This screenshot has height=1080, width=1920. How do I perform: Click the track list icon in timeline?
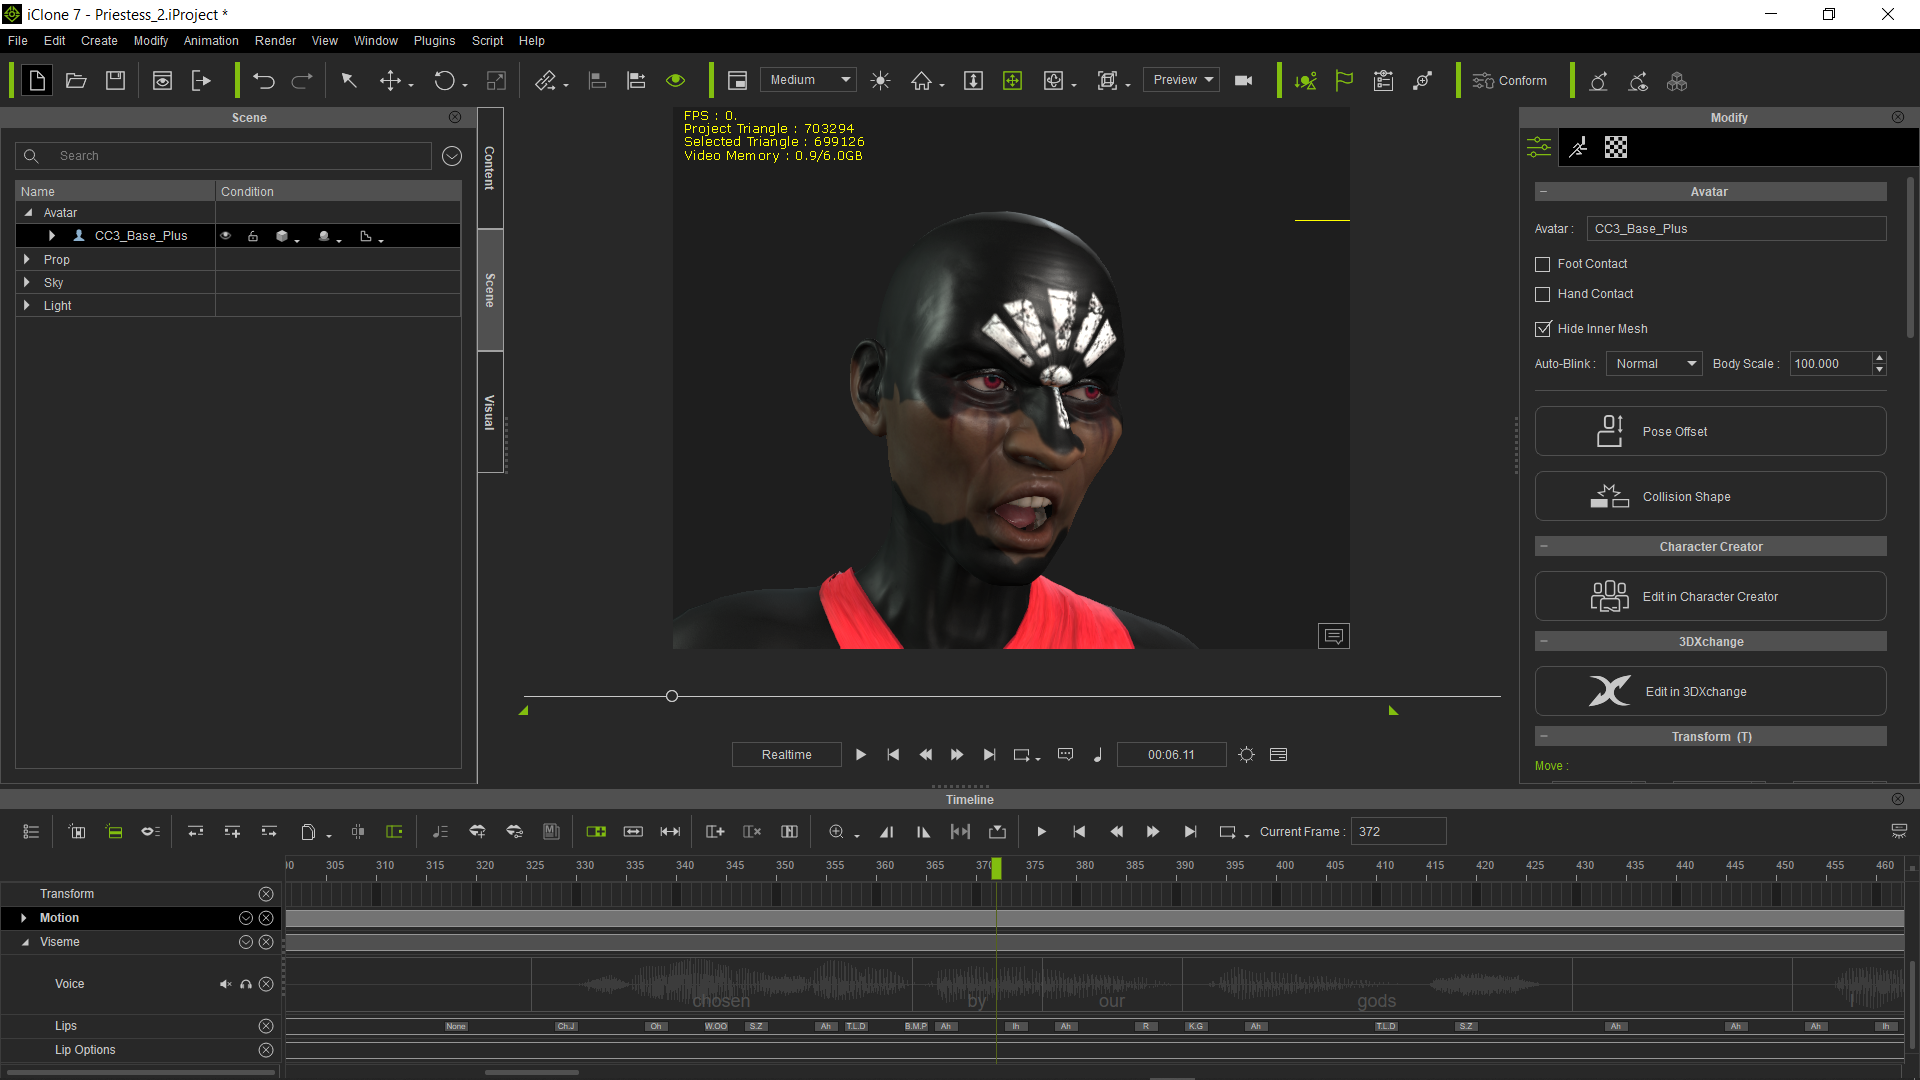31,832
